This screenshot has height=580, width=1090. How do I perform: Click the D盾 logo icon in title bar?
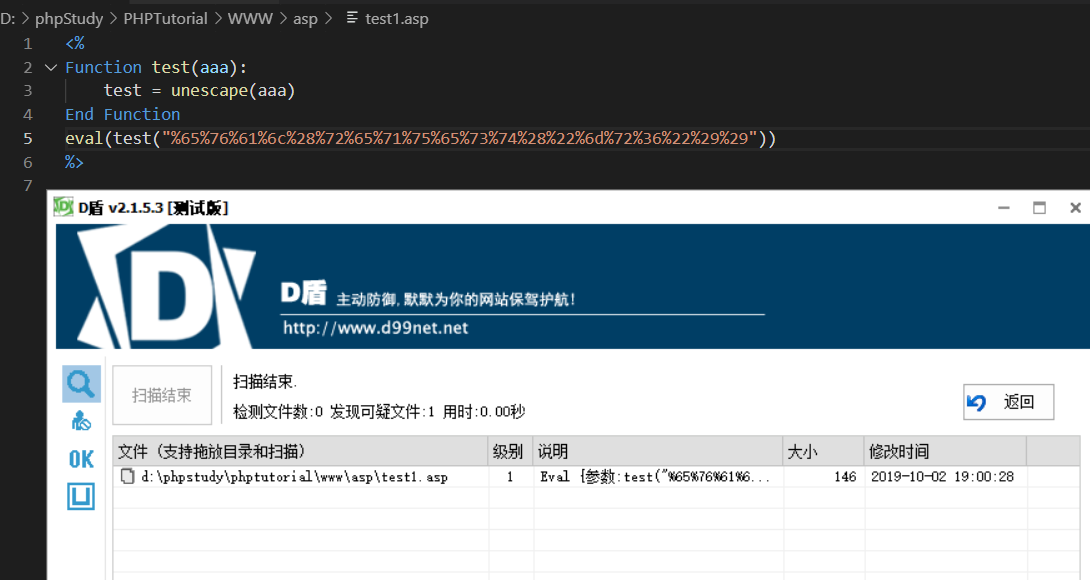(x=63, y=207)
